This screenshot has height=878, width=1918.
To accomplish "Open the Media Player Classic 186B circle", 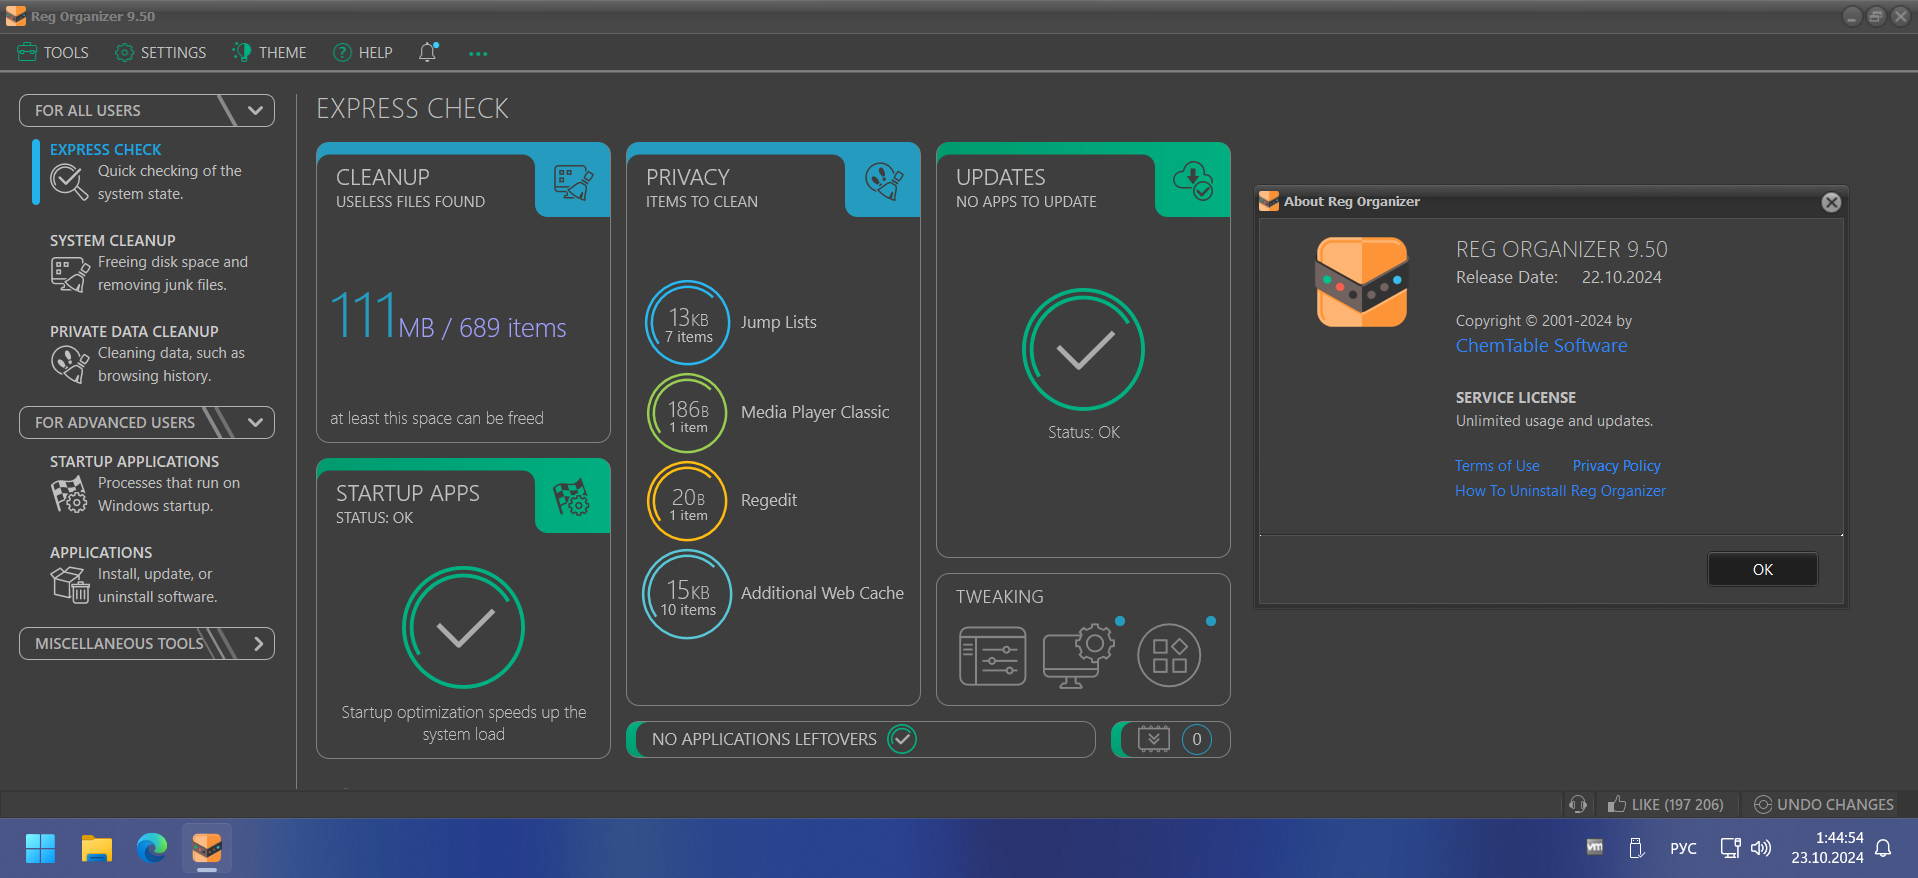I will point(687,413).
